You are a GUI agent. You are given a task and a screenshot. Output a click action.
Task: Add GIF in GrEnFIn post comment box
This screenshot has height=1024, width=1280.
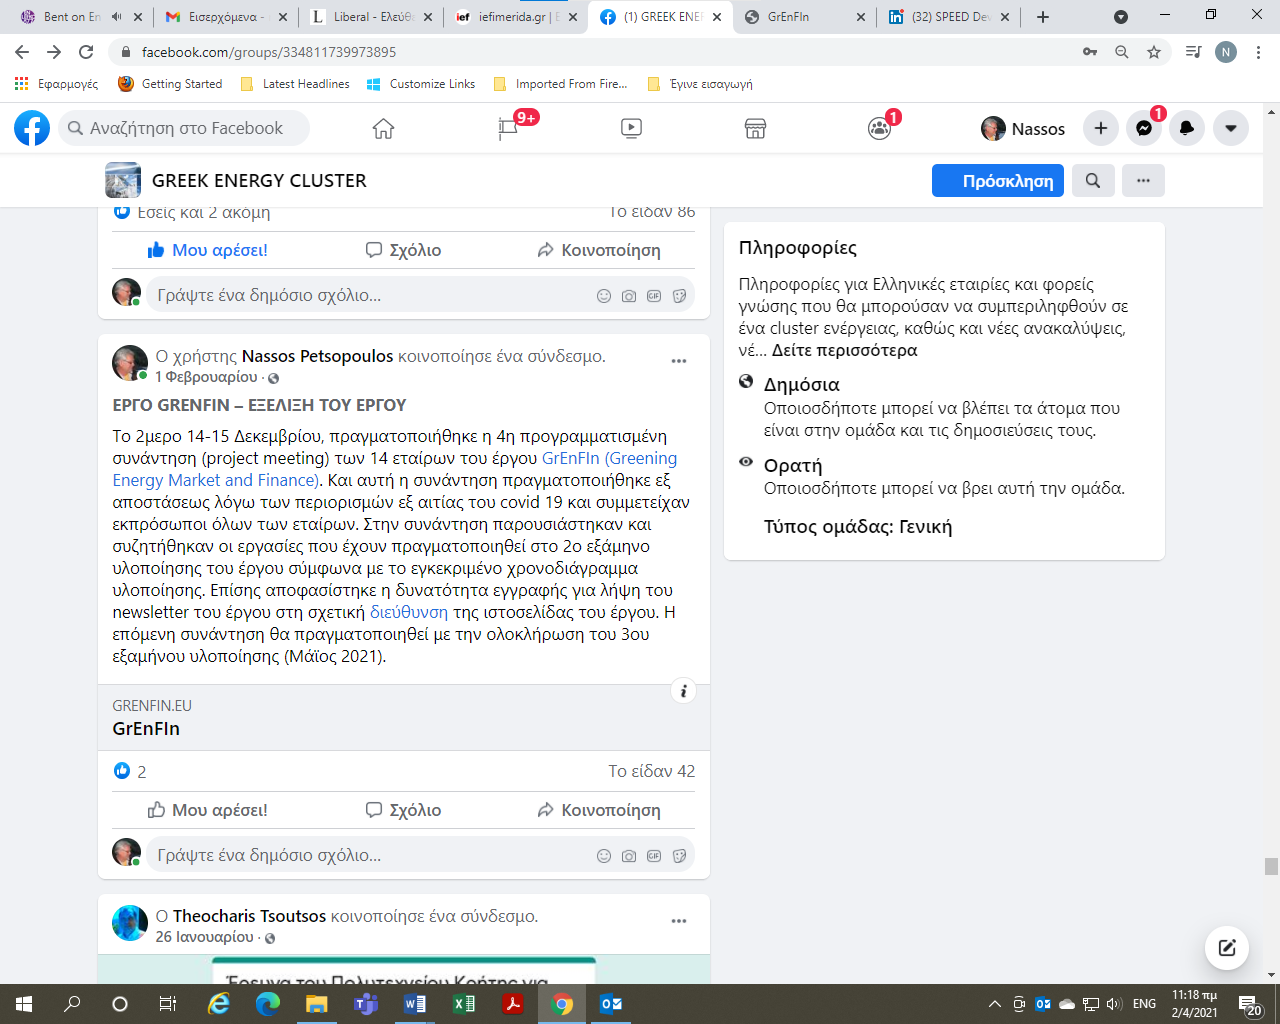[x=654, y=856]
